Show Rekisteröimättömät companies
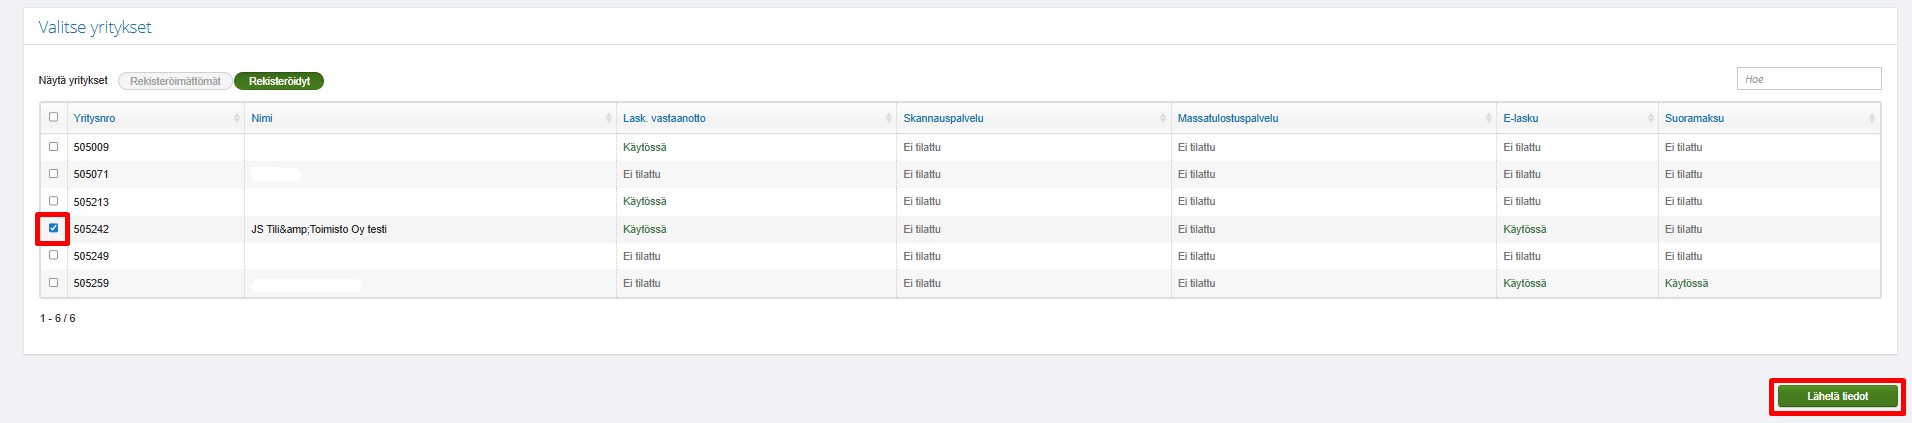The image size is (1912, 423). tap(175, 81)
